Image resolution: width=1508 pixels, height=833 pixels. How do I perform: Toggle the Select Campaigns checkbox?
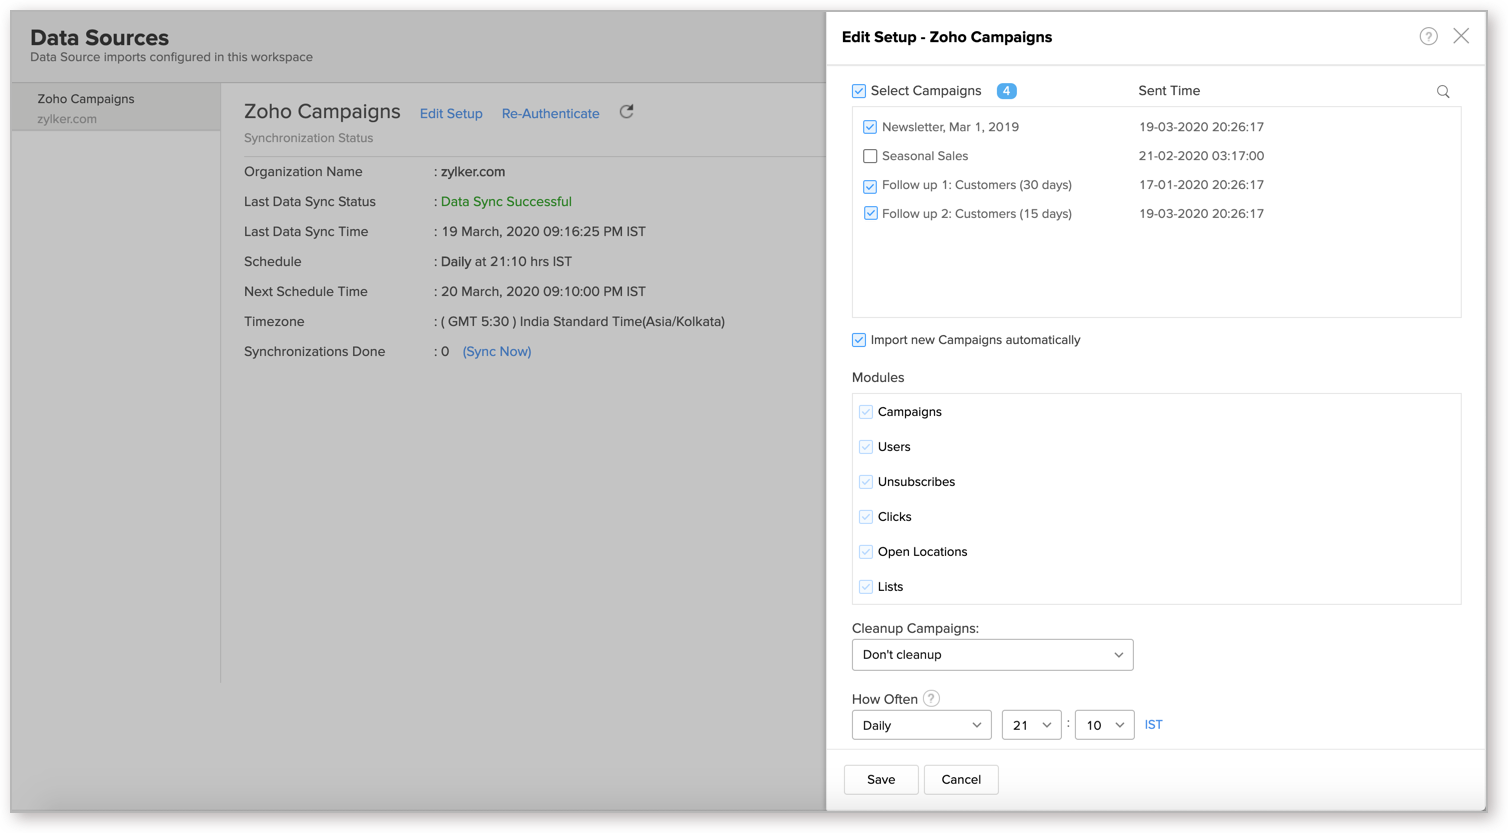pos(859,91)
